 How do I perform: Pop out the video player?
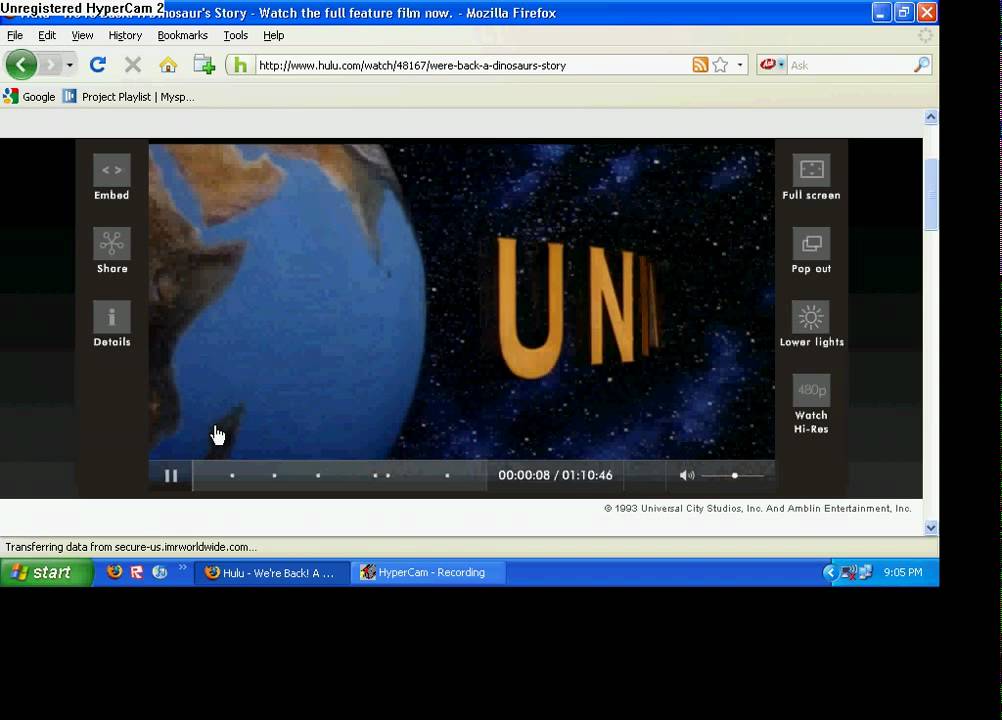pyautogui.click(x=812, y=243)
